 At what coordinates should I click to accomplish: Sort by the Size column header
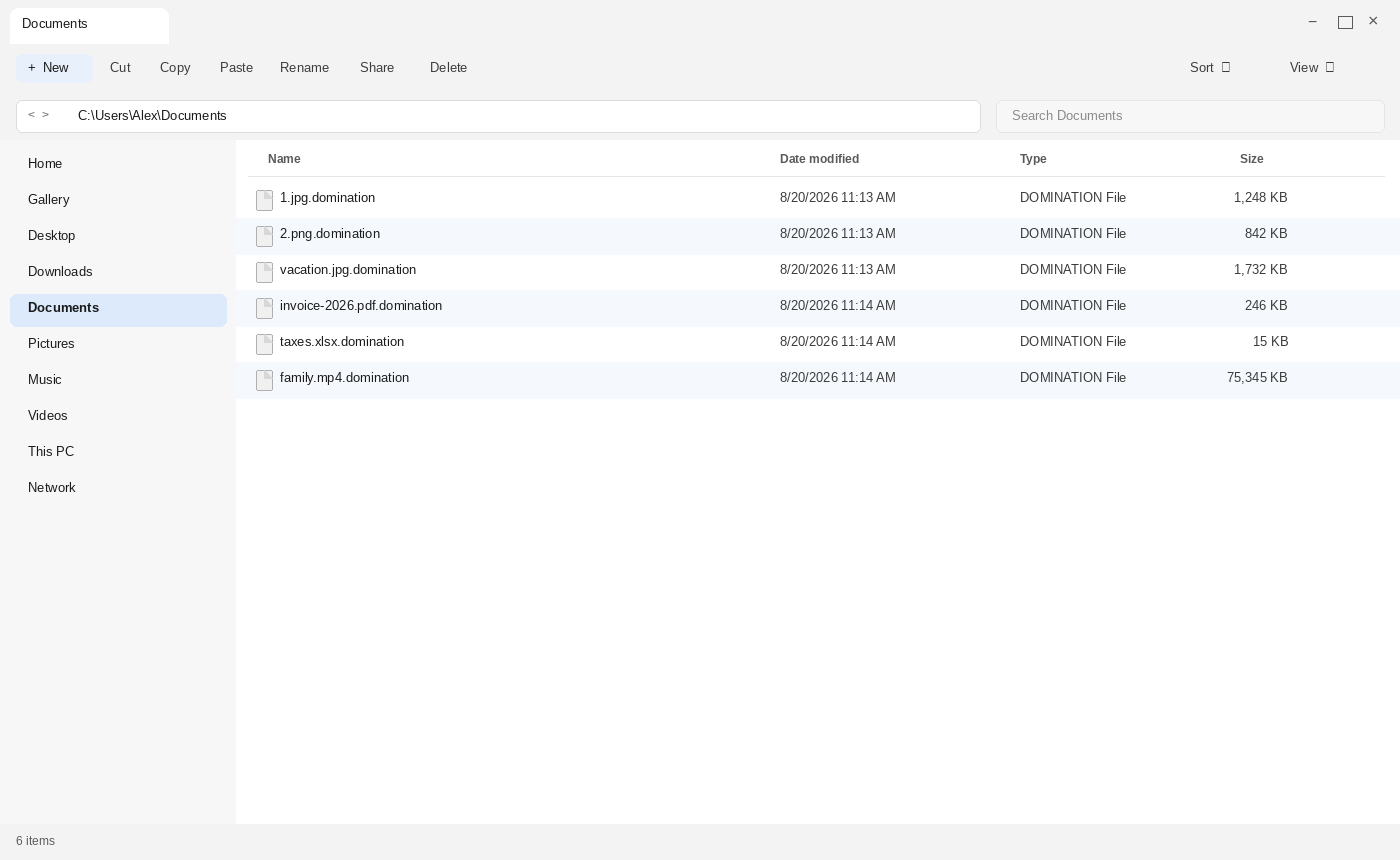pos(1251,159)
